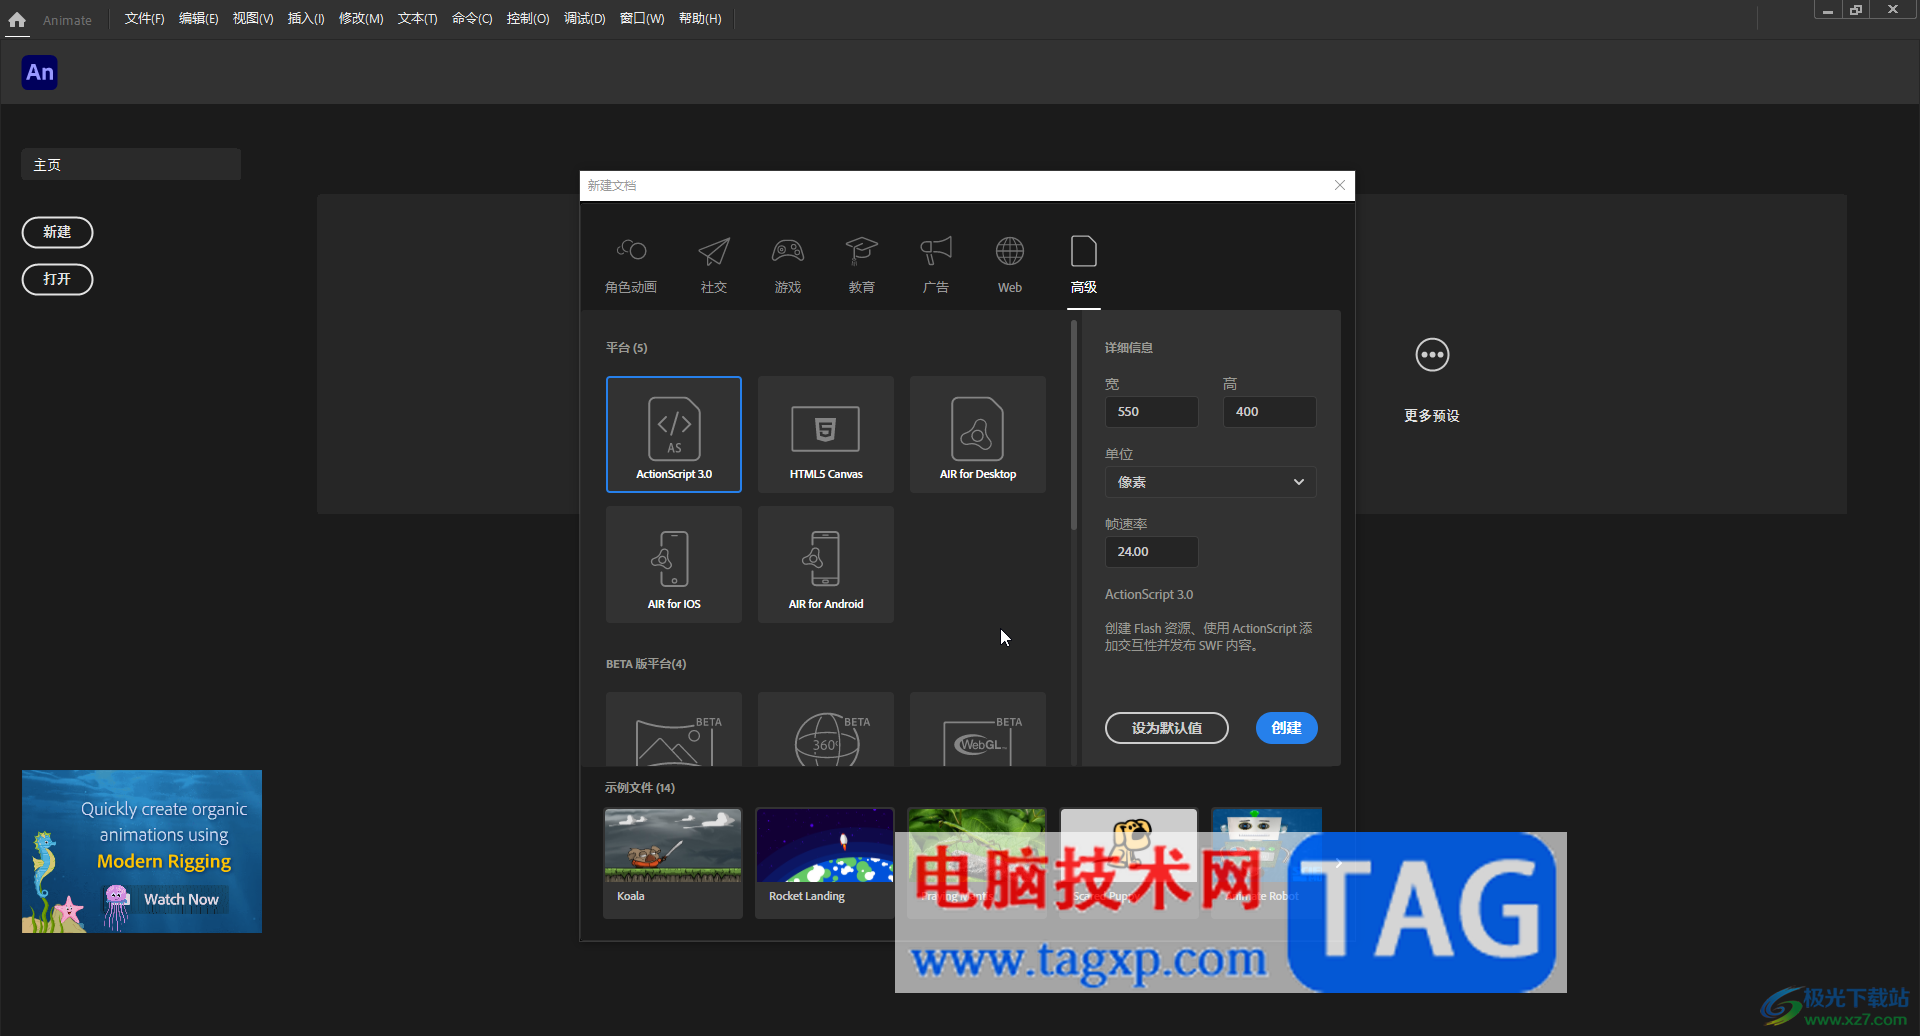1920x1036 pixels.
Task: Click the 宽 width field 550
Action: [x=1151, y=412]
